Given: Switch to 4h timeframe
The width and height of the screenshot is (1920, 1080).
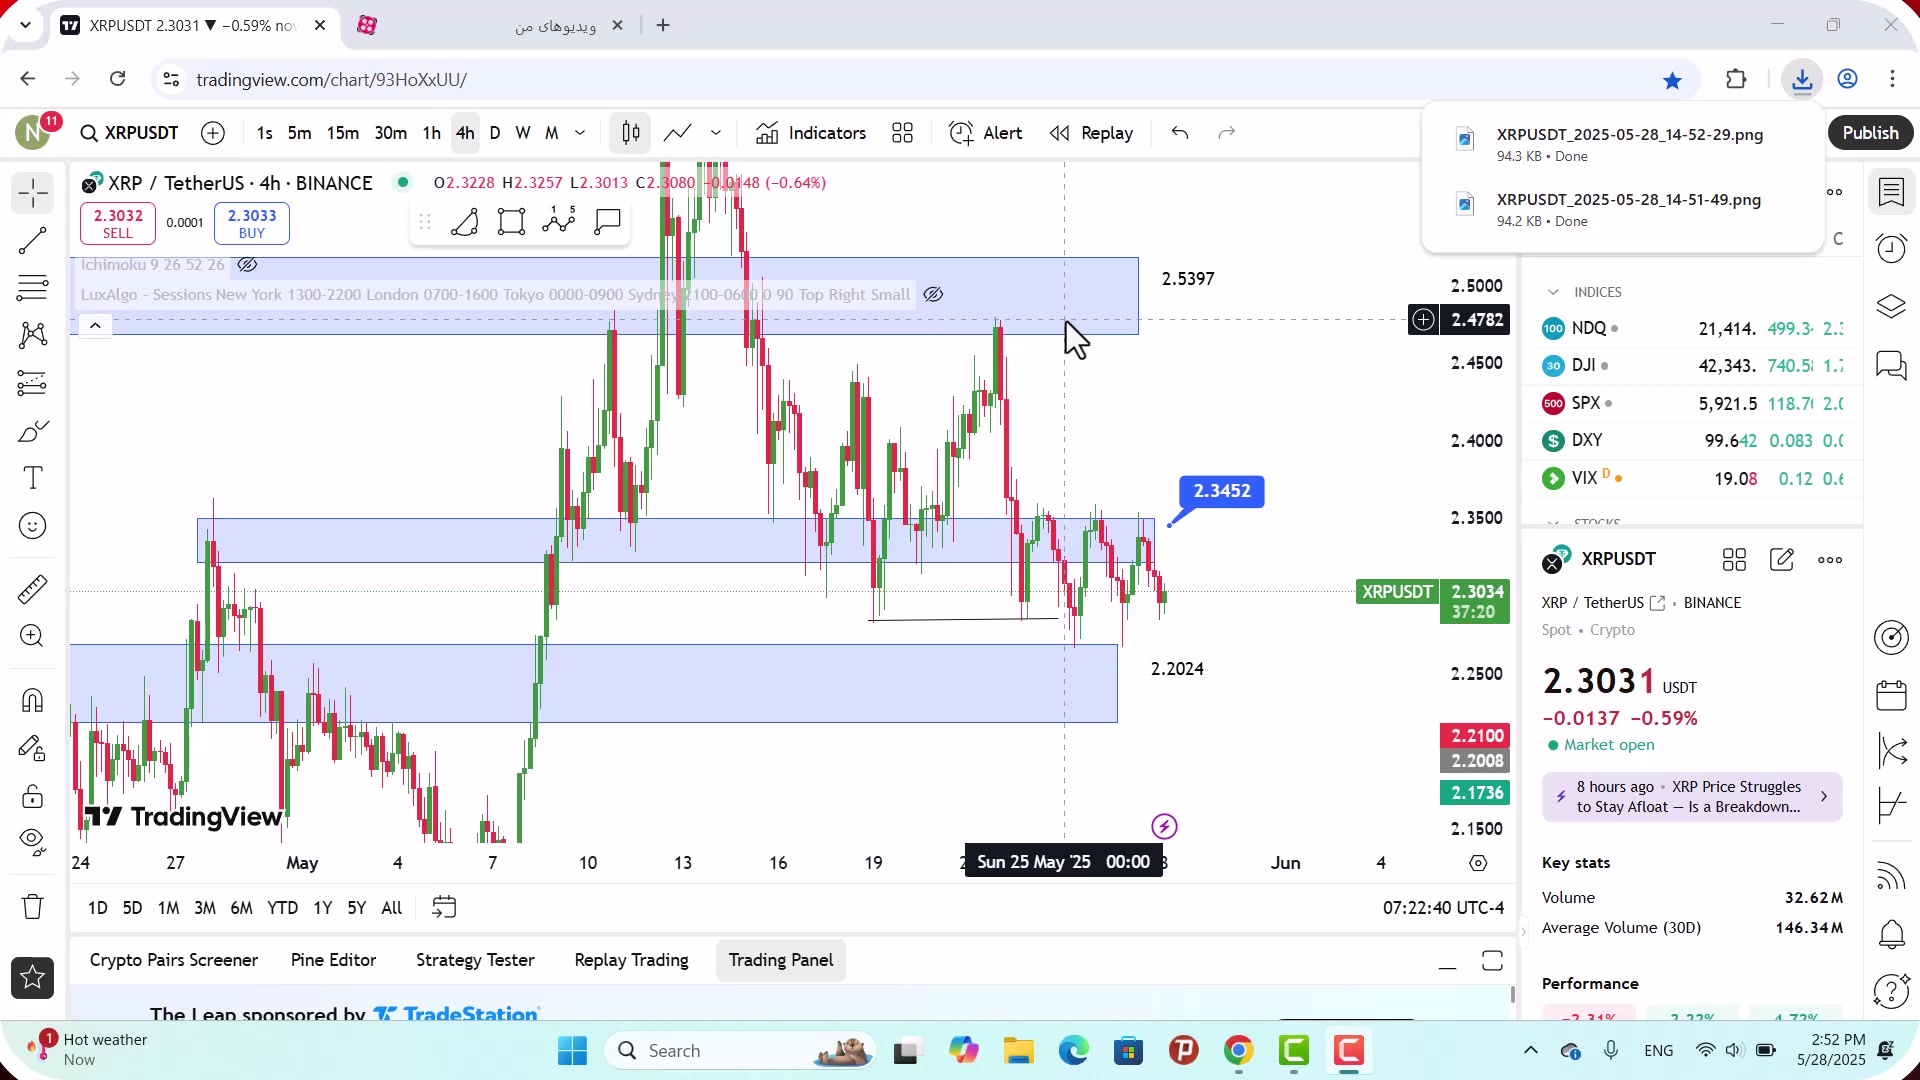Looking at the screenshot, I should pos(465,133).
